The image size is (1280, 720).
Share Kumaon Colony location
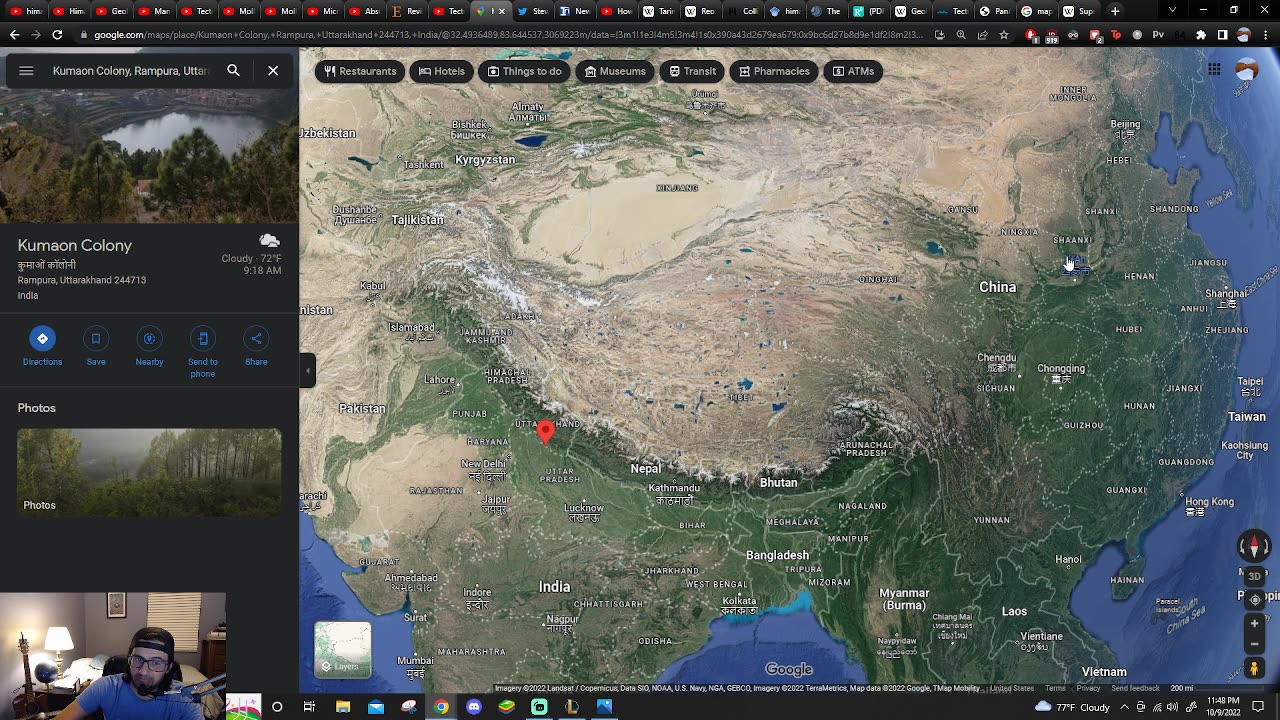(x=256, y=345)
